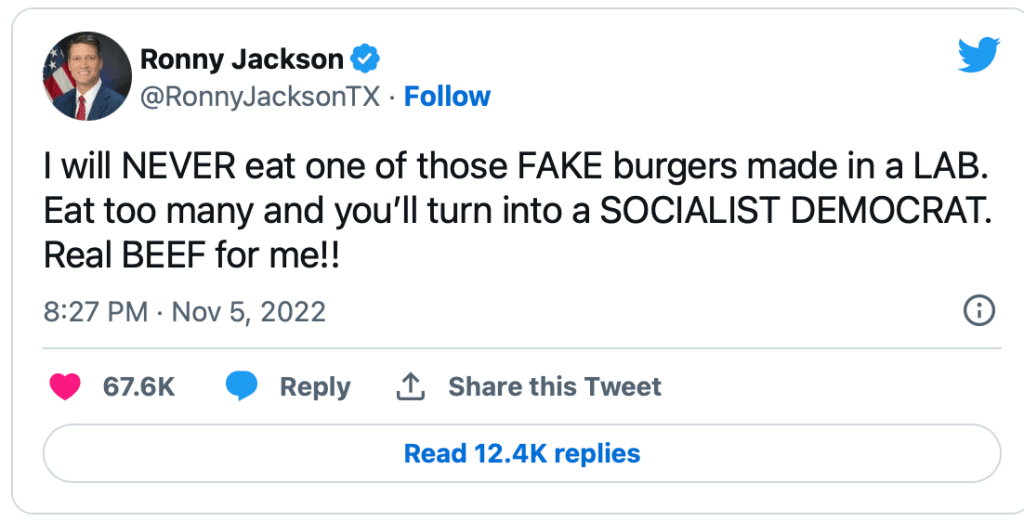Screen dimensions: 1024x522
Task: Click the 67.6K likes count
Action: click(139, 387)
